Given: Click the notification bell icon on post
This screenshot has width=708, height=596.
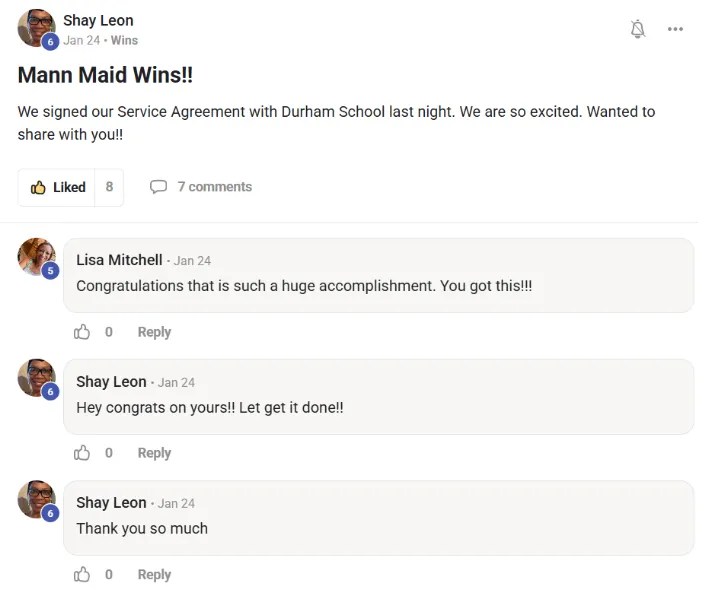Looking at the screenshot, I should [x=638, y=29].
